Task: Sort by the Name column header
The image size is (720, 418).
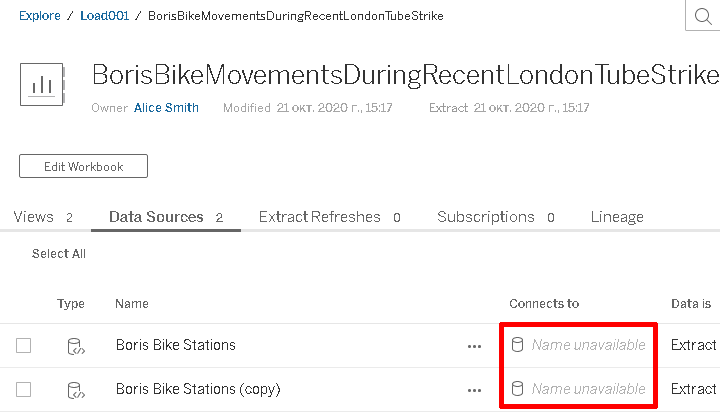Action: [132, 304]
